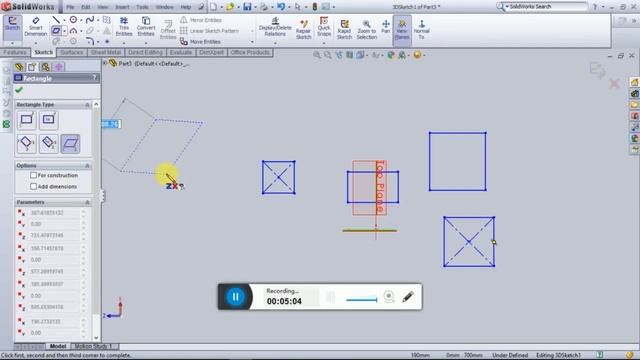Select the Arc sketch tool
This screenshot has width=640, height=360.
point(73,31)
